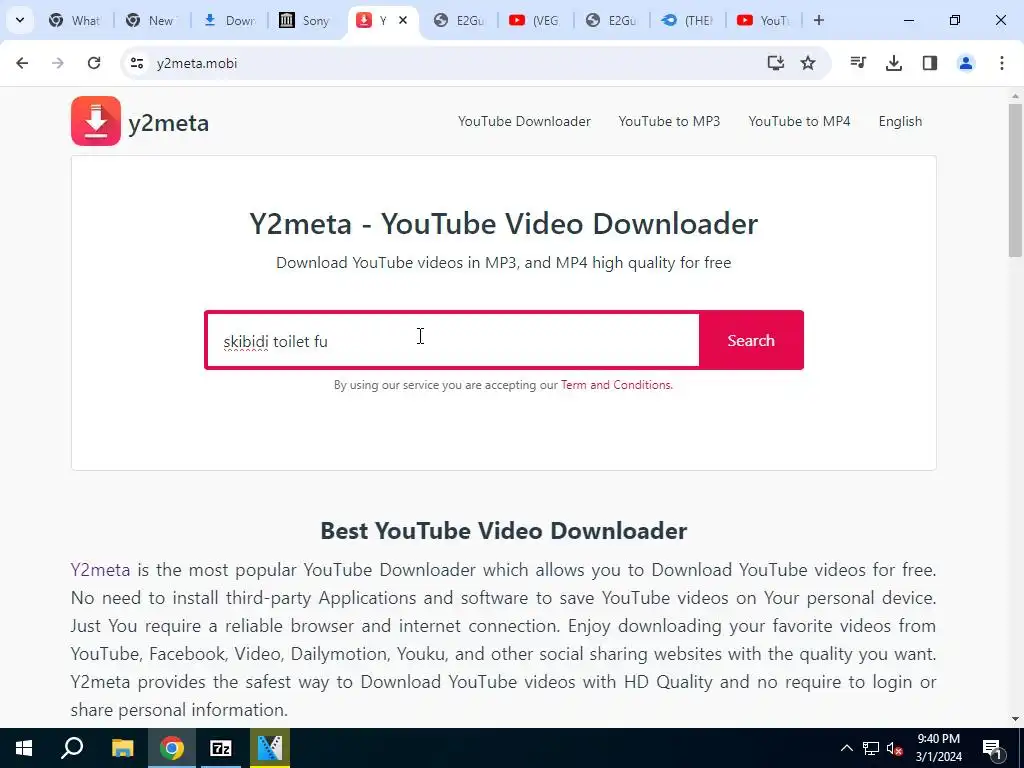Click the scrollbar down arrow

(1015, 719)
